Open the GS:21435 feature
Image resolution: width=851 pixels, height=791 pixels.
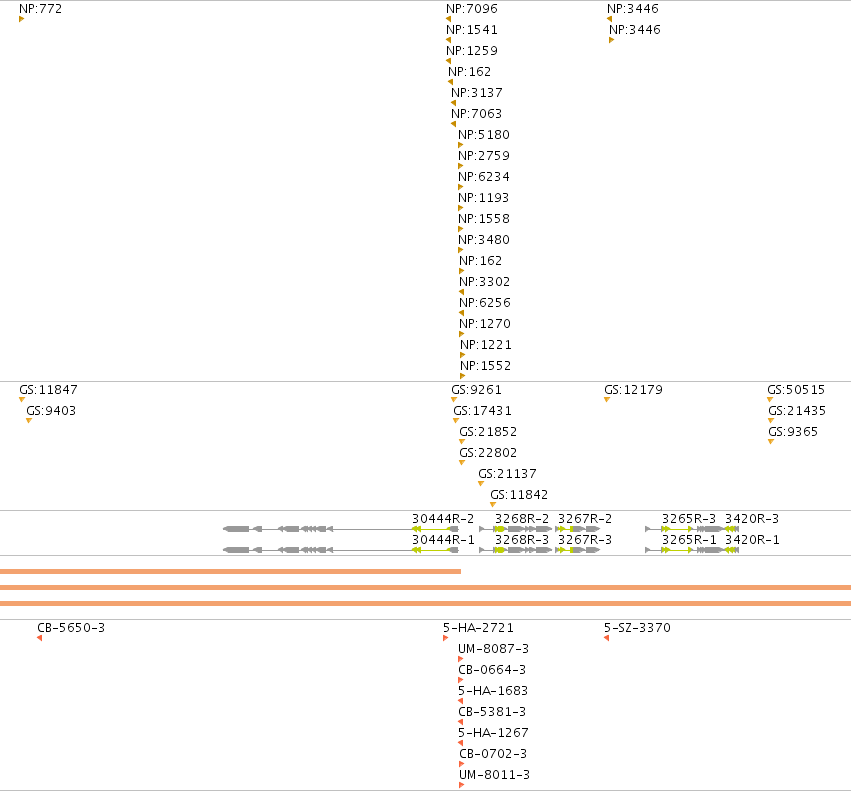(797, 411)
